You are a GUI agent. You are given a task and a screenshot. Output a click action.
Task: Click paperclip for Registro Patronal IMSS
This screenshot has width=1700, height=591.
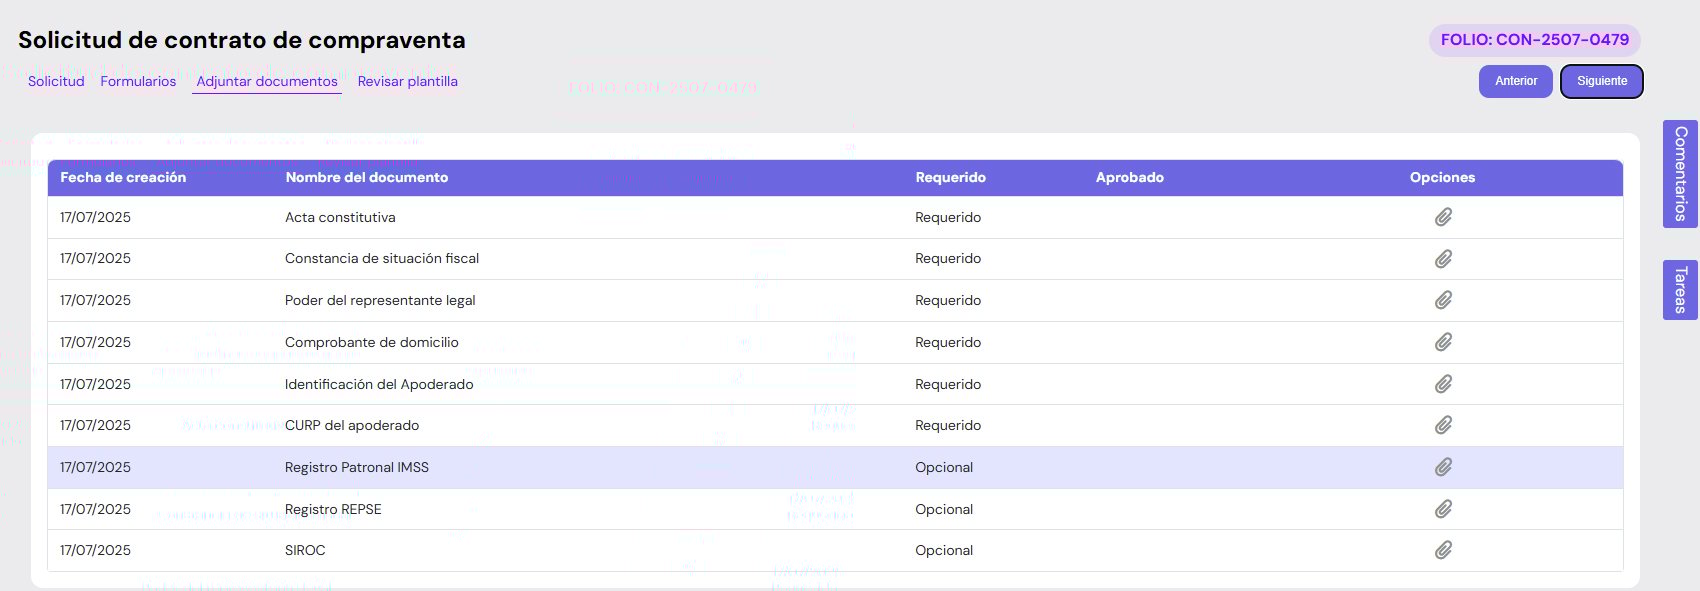click(1443, 467)
